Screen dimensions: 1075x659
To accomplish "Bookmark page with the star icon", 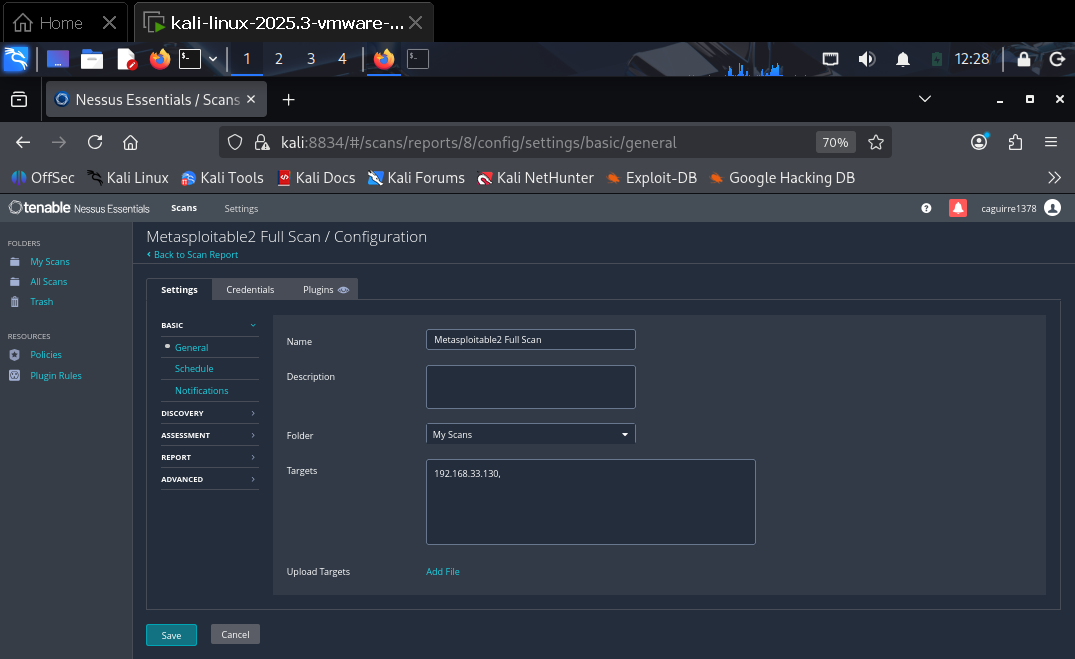I will tap(876, 142).
